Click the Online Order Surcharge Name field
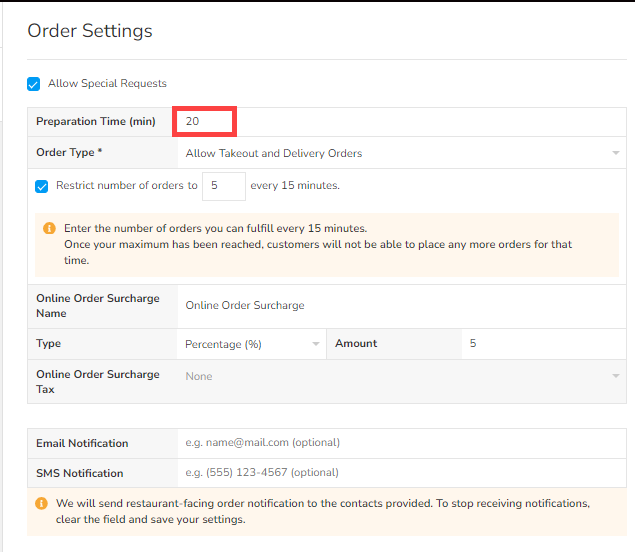Screen dimensions: 635x552 (x=400, y=306)
